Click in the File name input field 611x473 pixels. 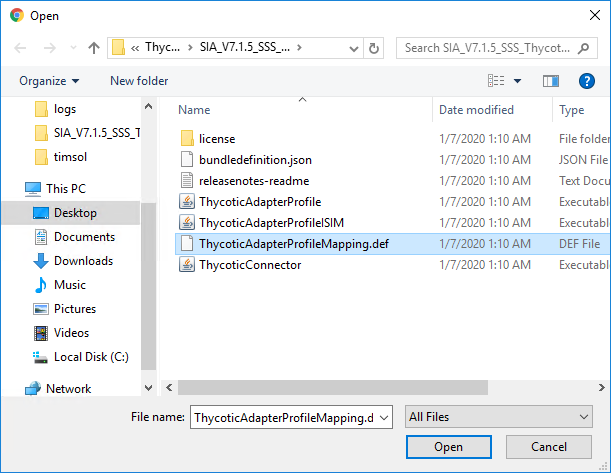point(284,417)
